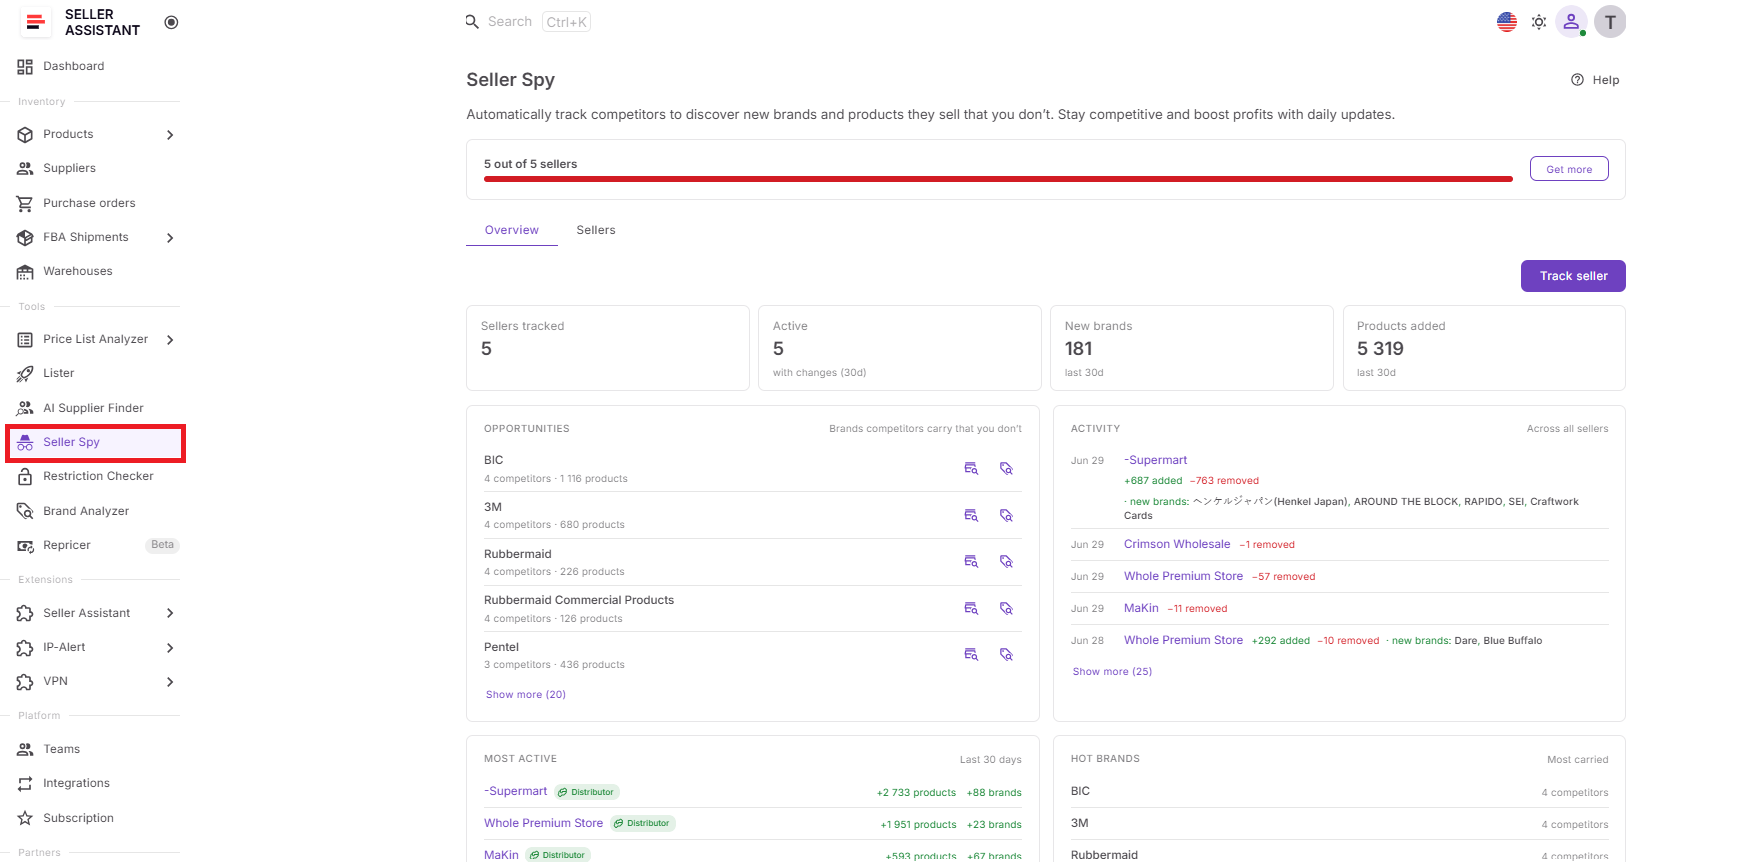Switch to the Sellers tab
Screen dimensions: 1742x862
[x=596, y=230]
